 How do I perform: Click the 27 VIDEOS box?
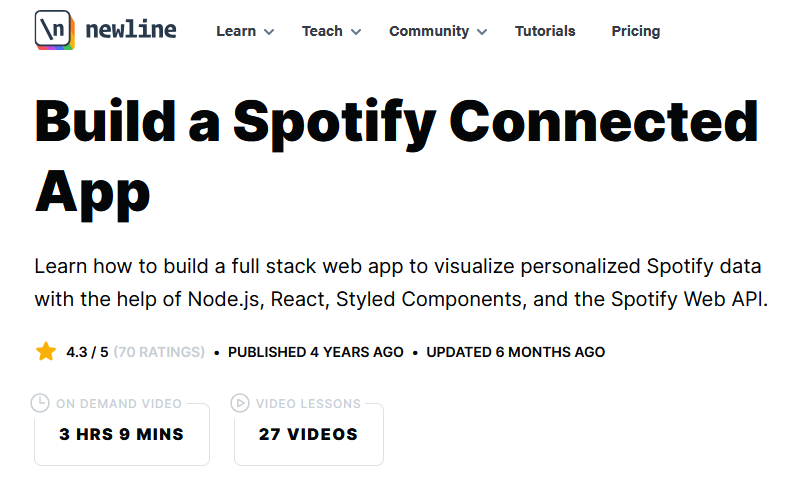pyautogui.click(x=309, y=434)
